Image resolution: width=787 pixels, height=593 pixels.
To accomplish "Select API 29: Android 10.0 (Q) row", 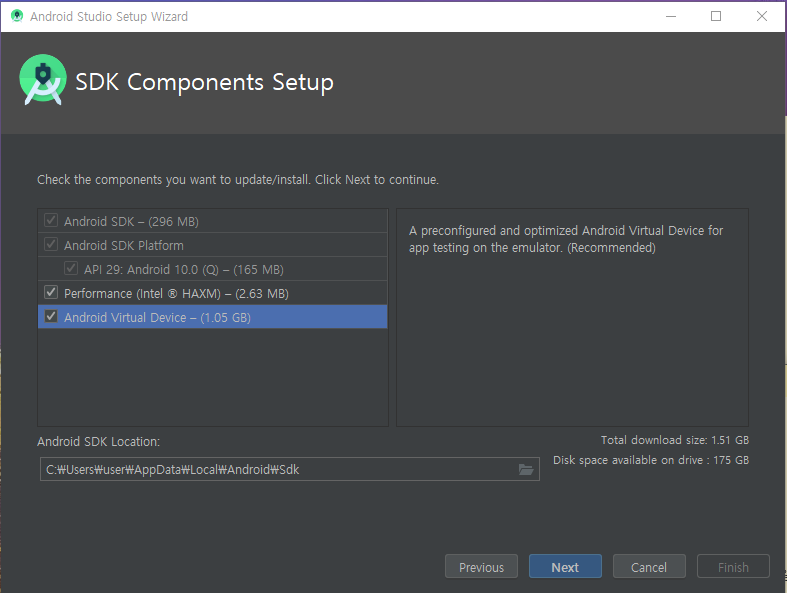I will tap(212, 269).
